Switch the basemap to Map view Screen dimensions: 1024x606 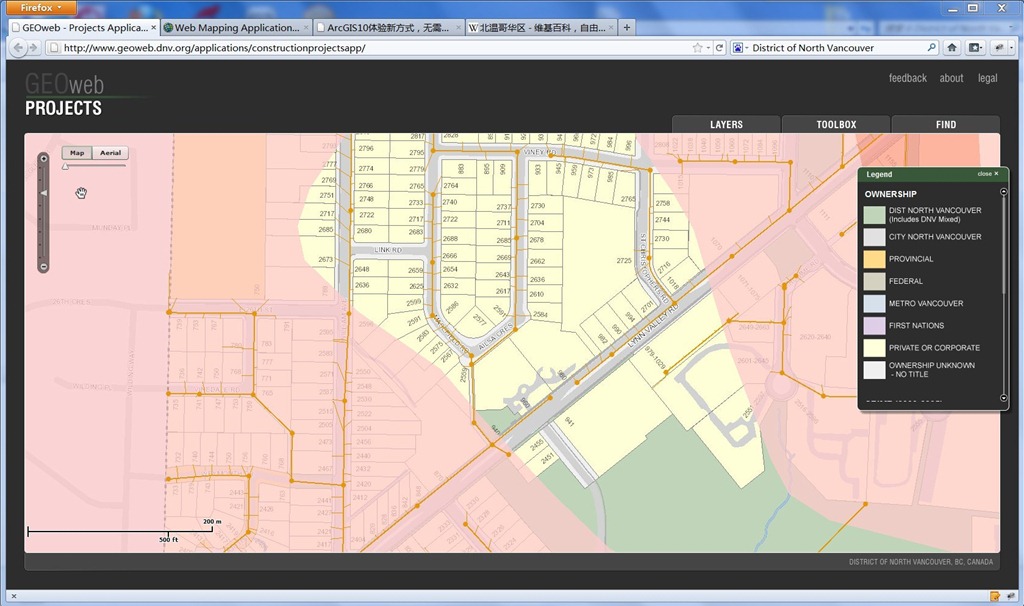(77, 153)
